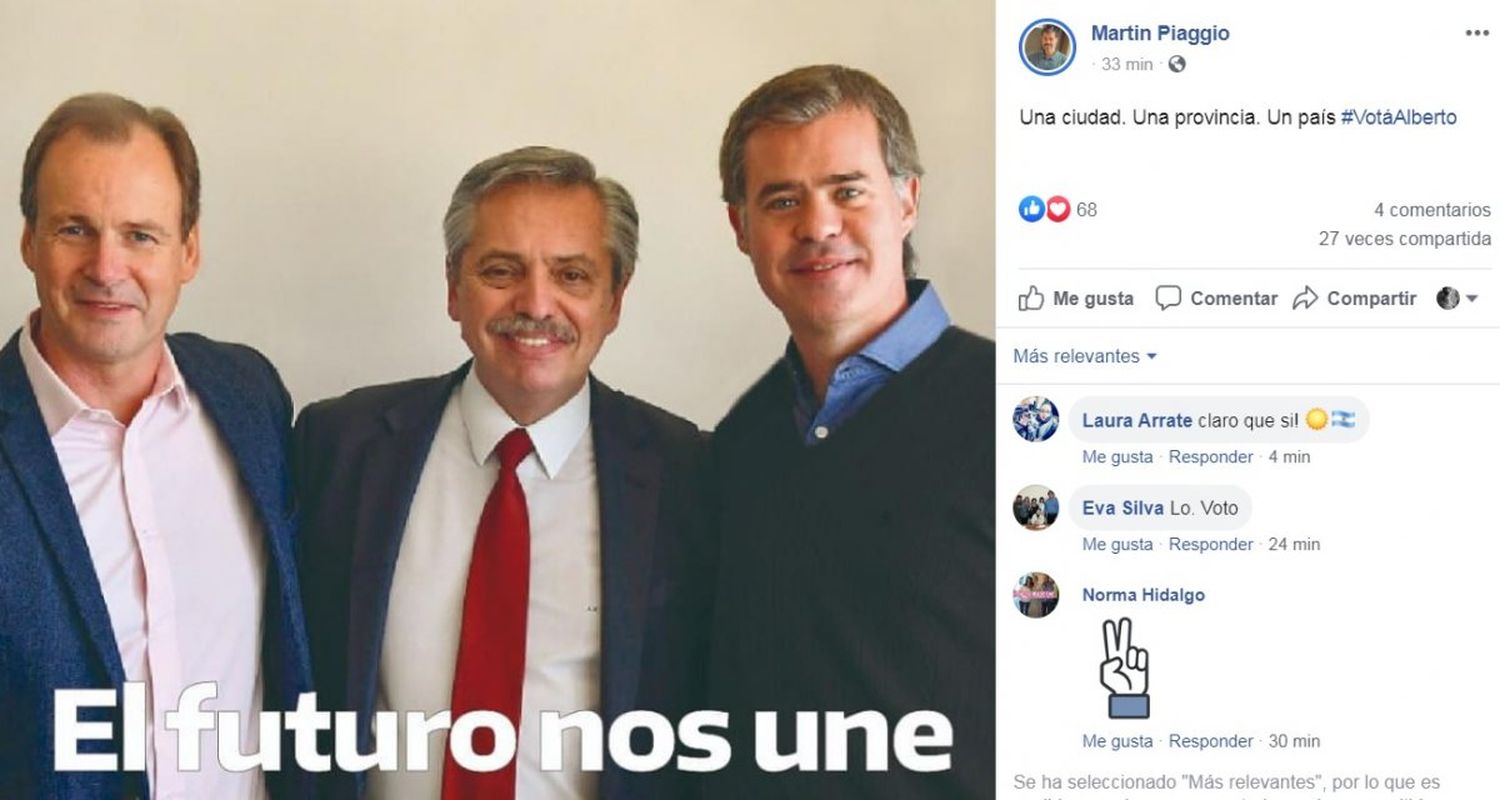Image resolution: width=1500 pixels, height=800 pixels.
Task: Open the 27 veces compartida link
Action: click(1404, 239)
